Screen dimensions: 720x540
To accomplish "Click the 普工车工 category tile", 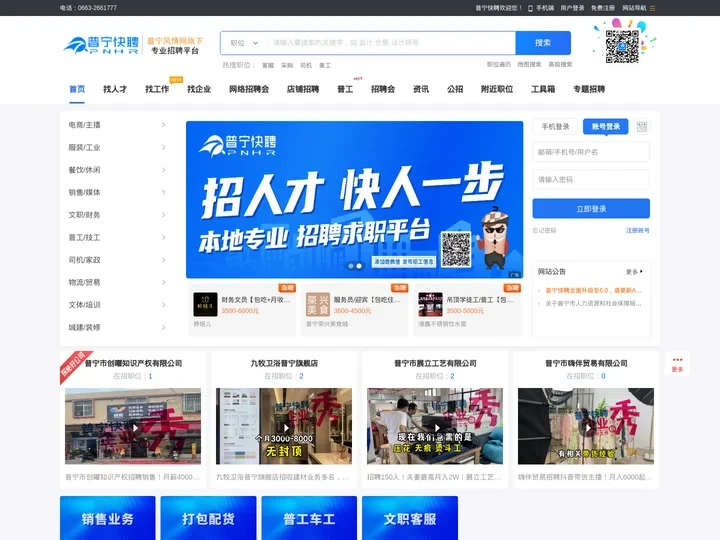I will 309,518.
